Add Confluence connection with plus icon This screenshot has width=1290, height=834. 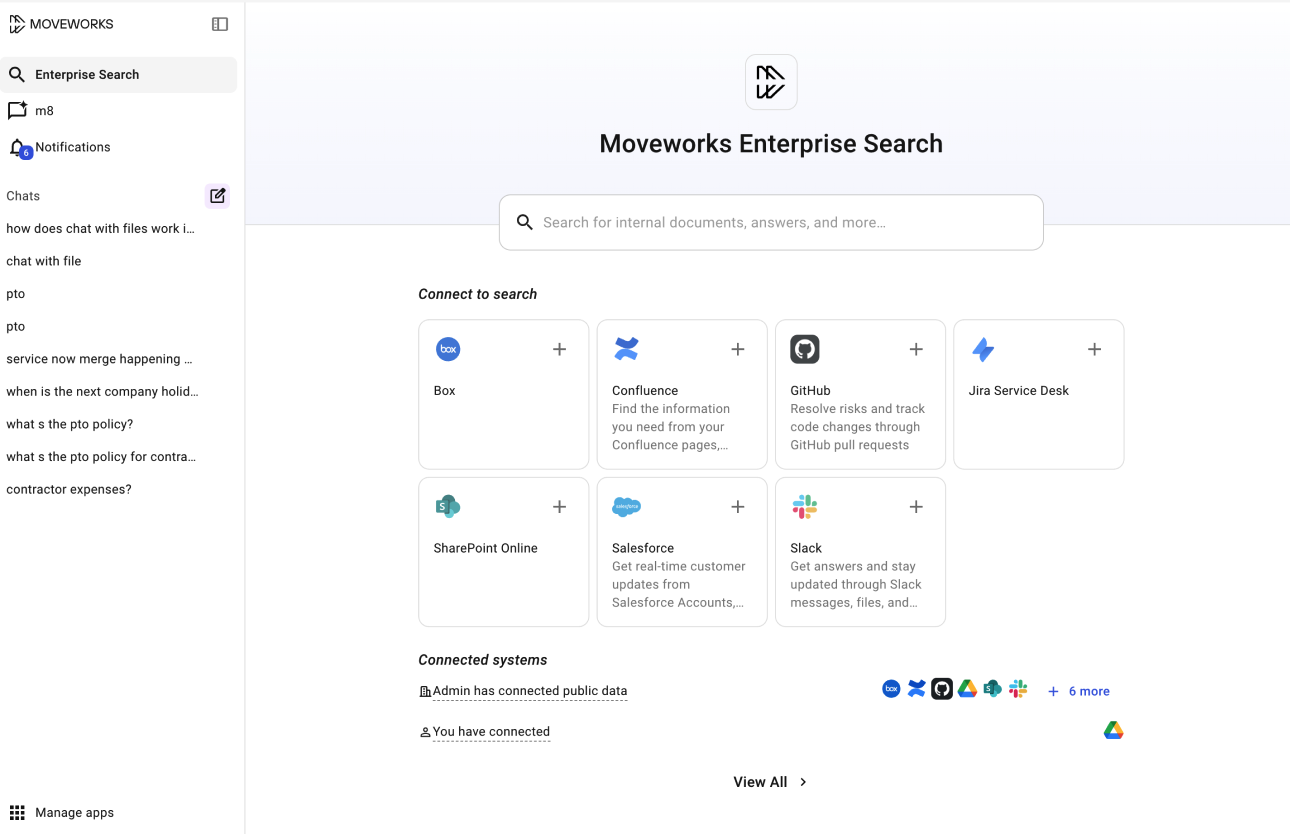coord(738,349)
